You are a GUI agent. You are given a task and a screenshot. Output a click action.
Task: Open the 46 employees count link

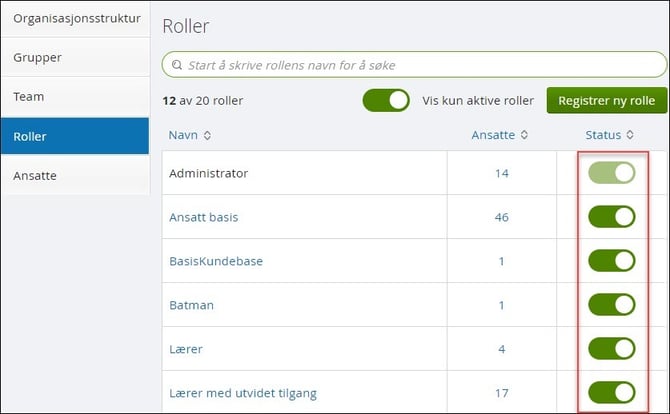502,217
